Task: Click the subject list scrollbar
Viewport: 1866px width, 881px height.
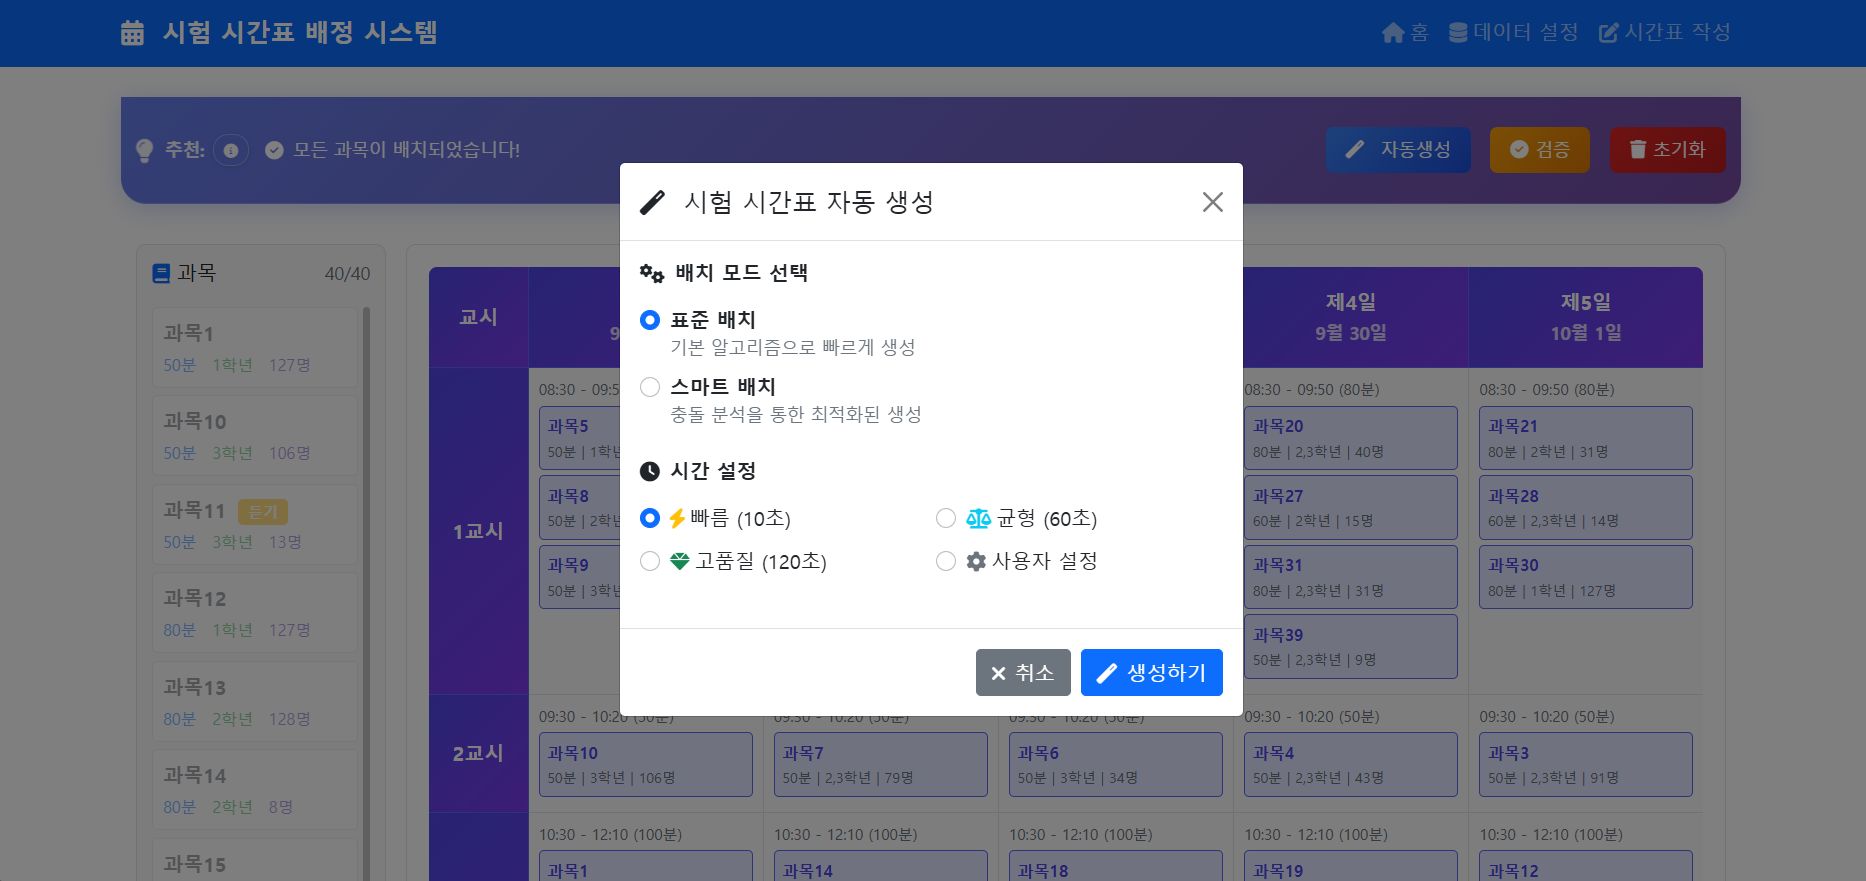Action: [x=366, y=594]
